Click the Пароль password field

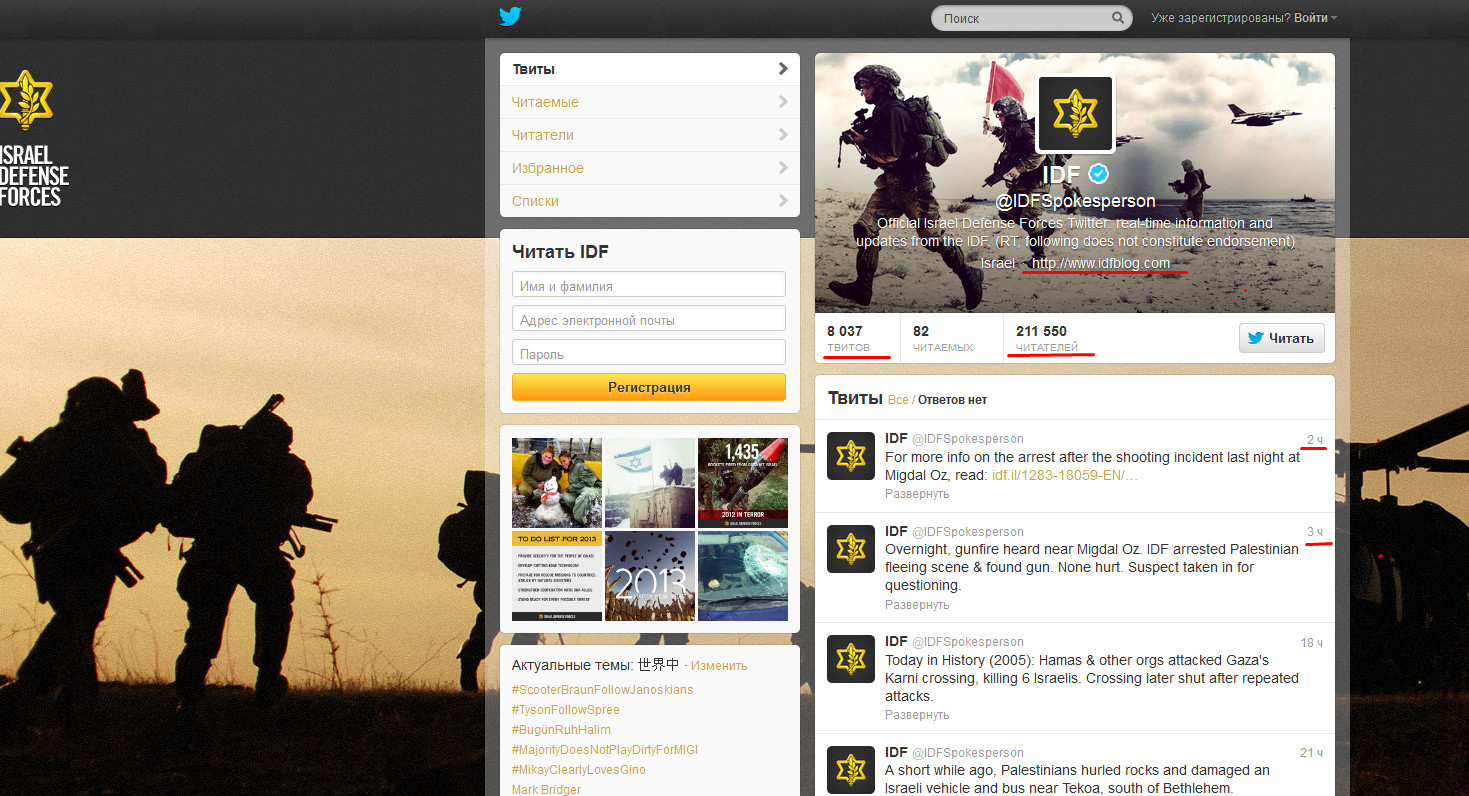[649, 353]
